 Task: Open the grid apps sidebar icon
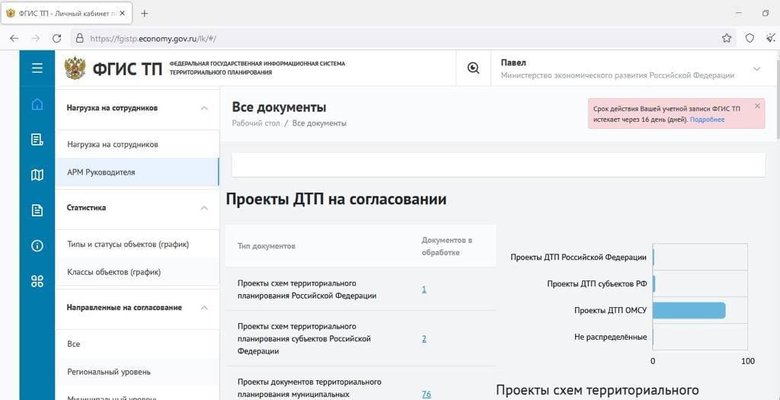37,281
